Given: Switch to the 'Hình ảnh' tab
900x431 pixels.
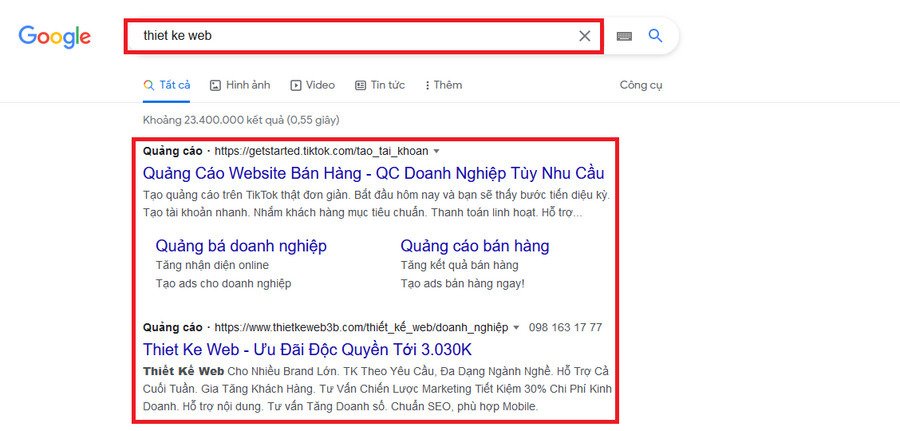Looking at the screenshot, I should point(240,85).
